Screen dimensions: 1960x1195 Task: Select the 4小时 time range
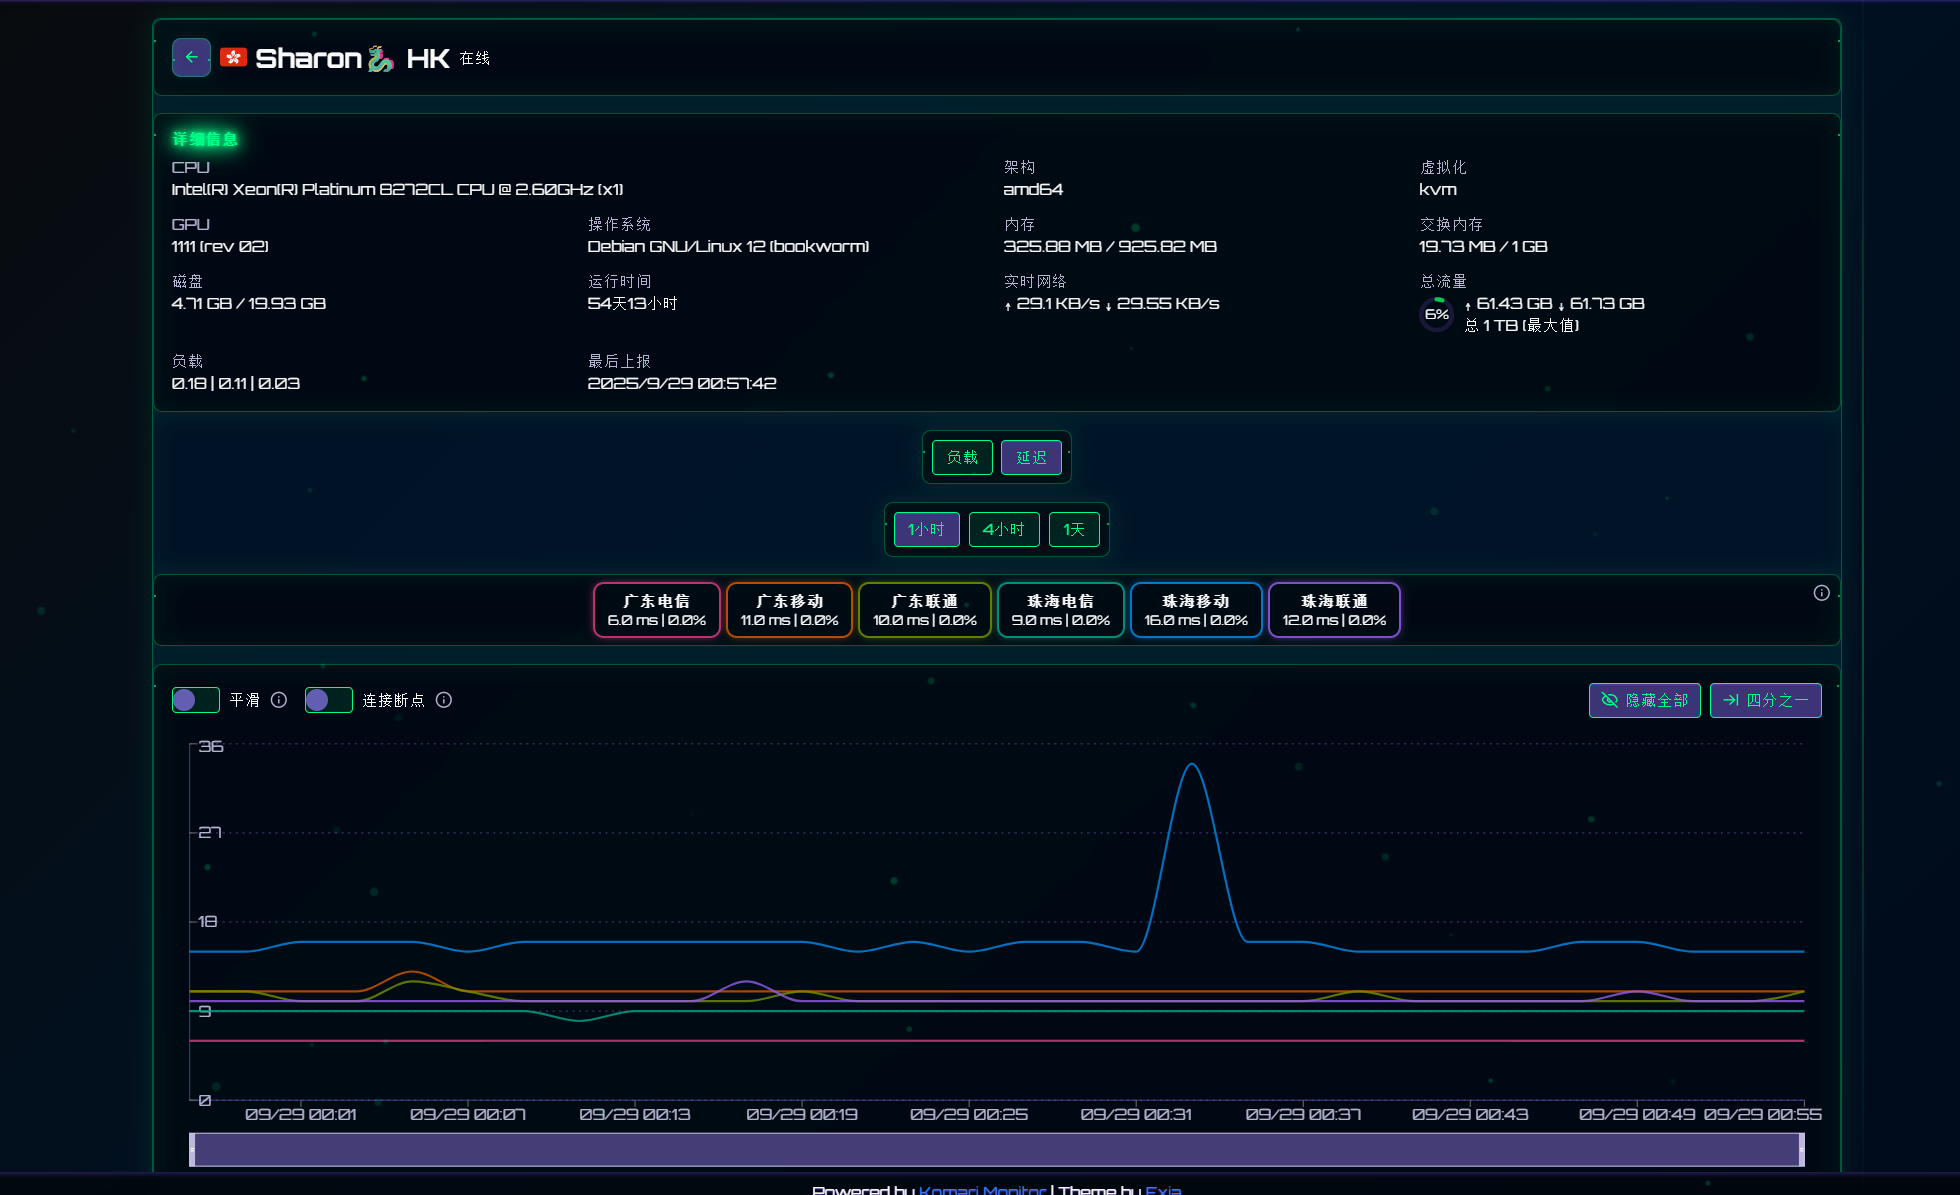(1003, 529)
